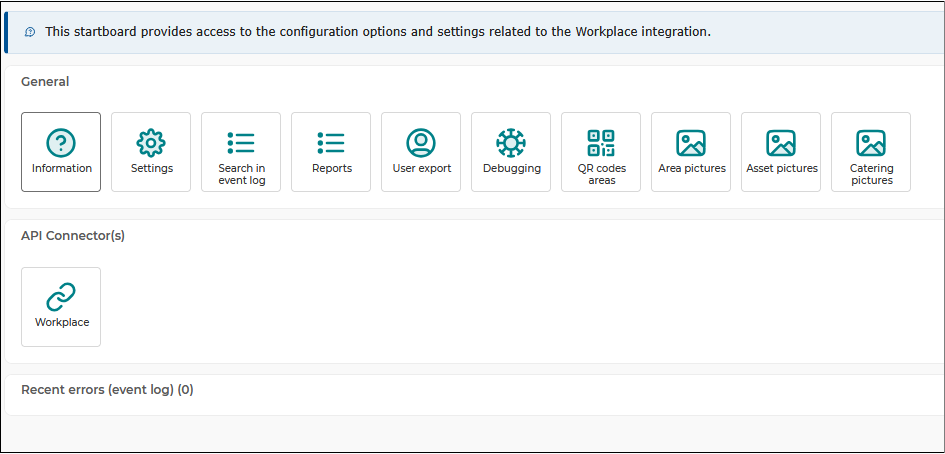Open the Catering pictures tile
The width and height of the screenshot is (945, 454).
click(x=871, y=152)
